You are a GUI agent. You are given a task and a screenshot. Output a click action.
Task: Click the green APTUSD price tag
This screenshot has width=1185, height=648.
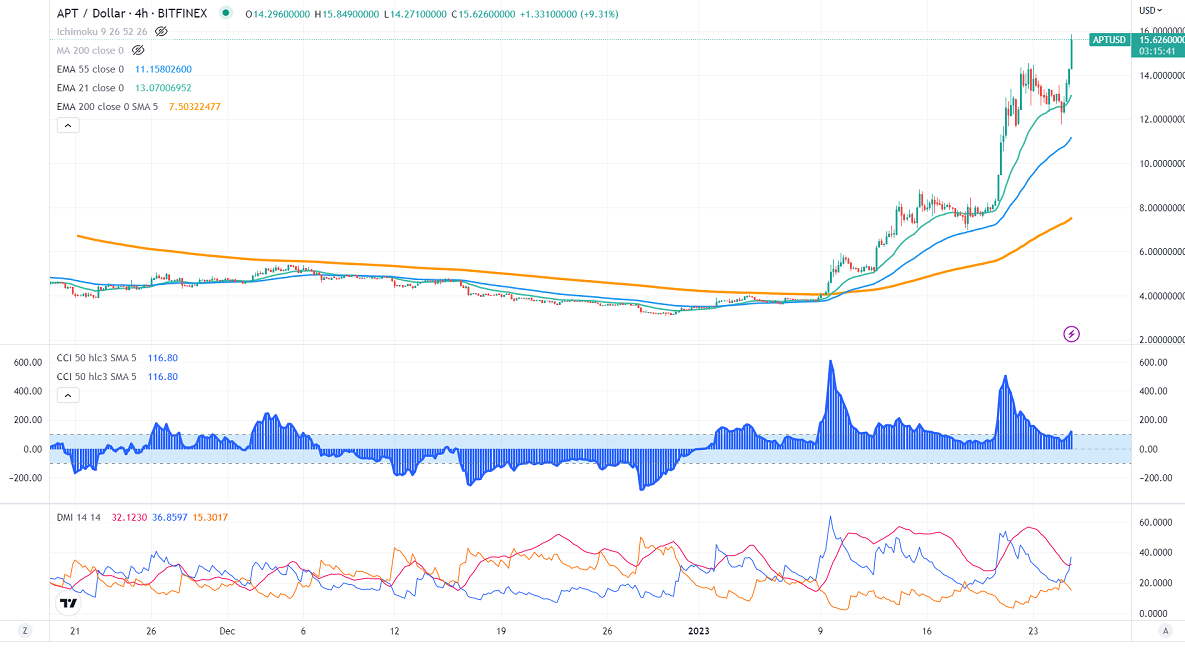point(1109,40)
